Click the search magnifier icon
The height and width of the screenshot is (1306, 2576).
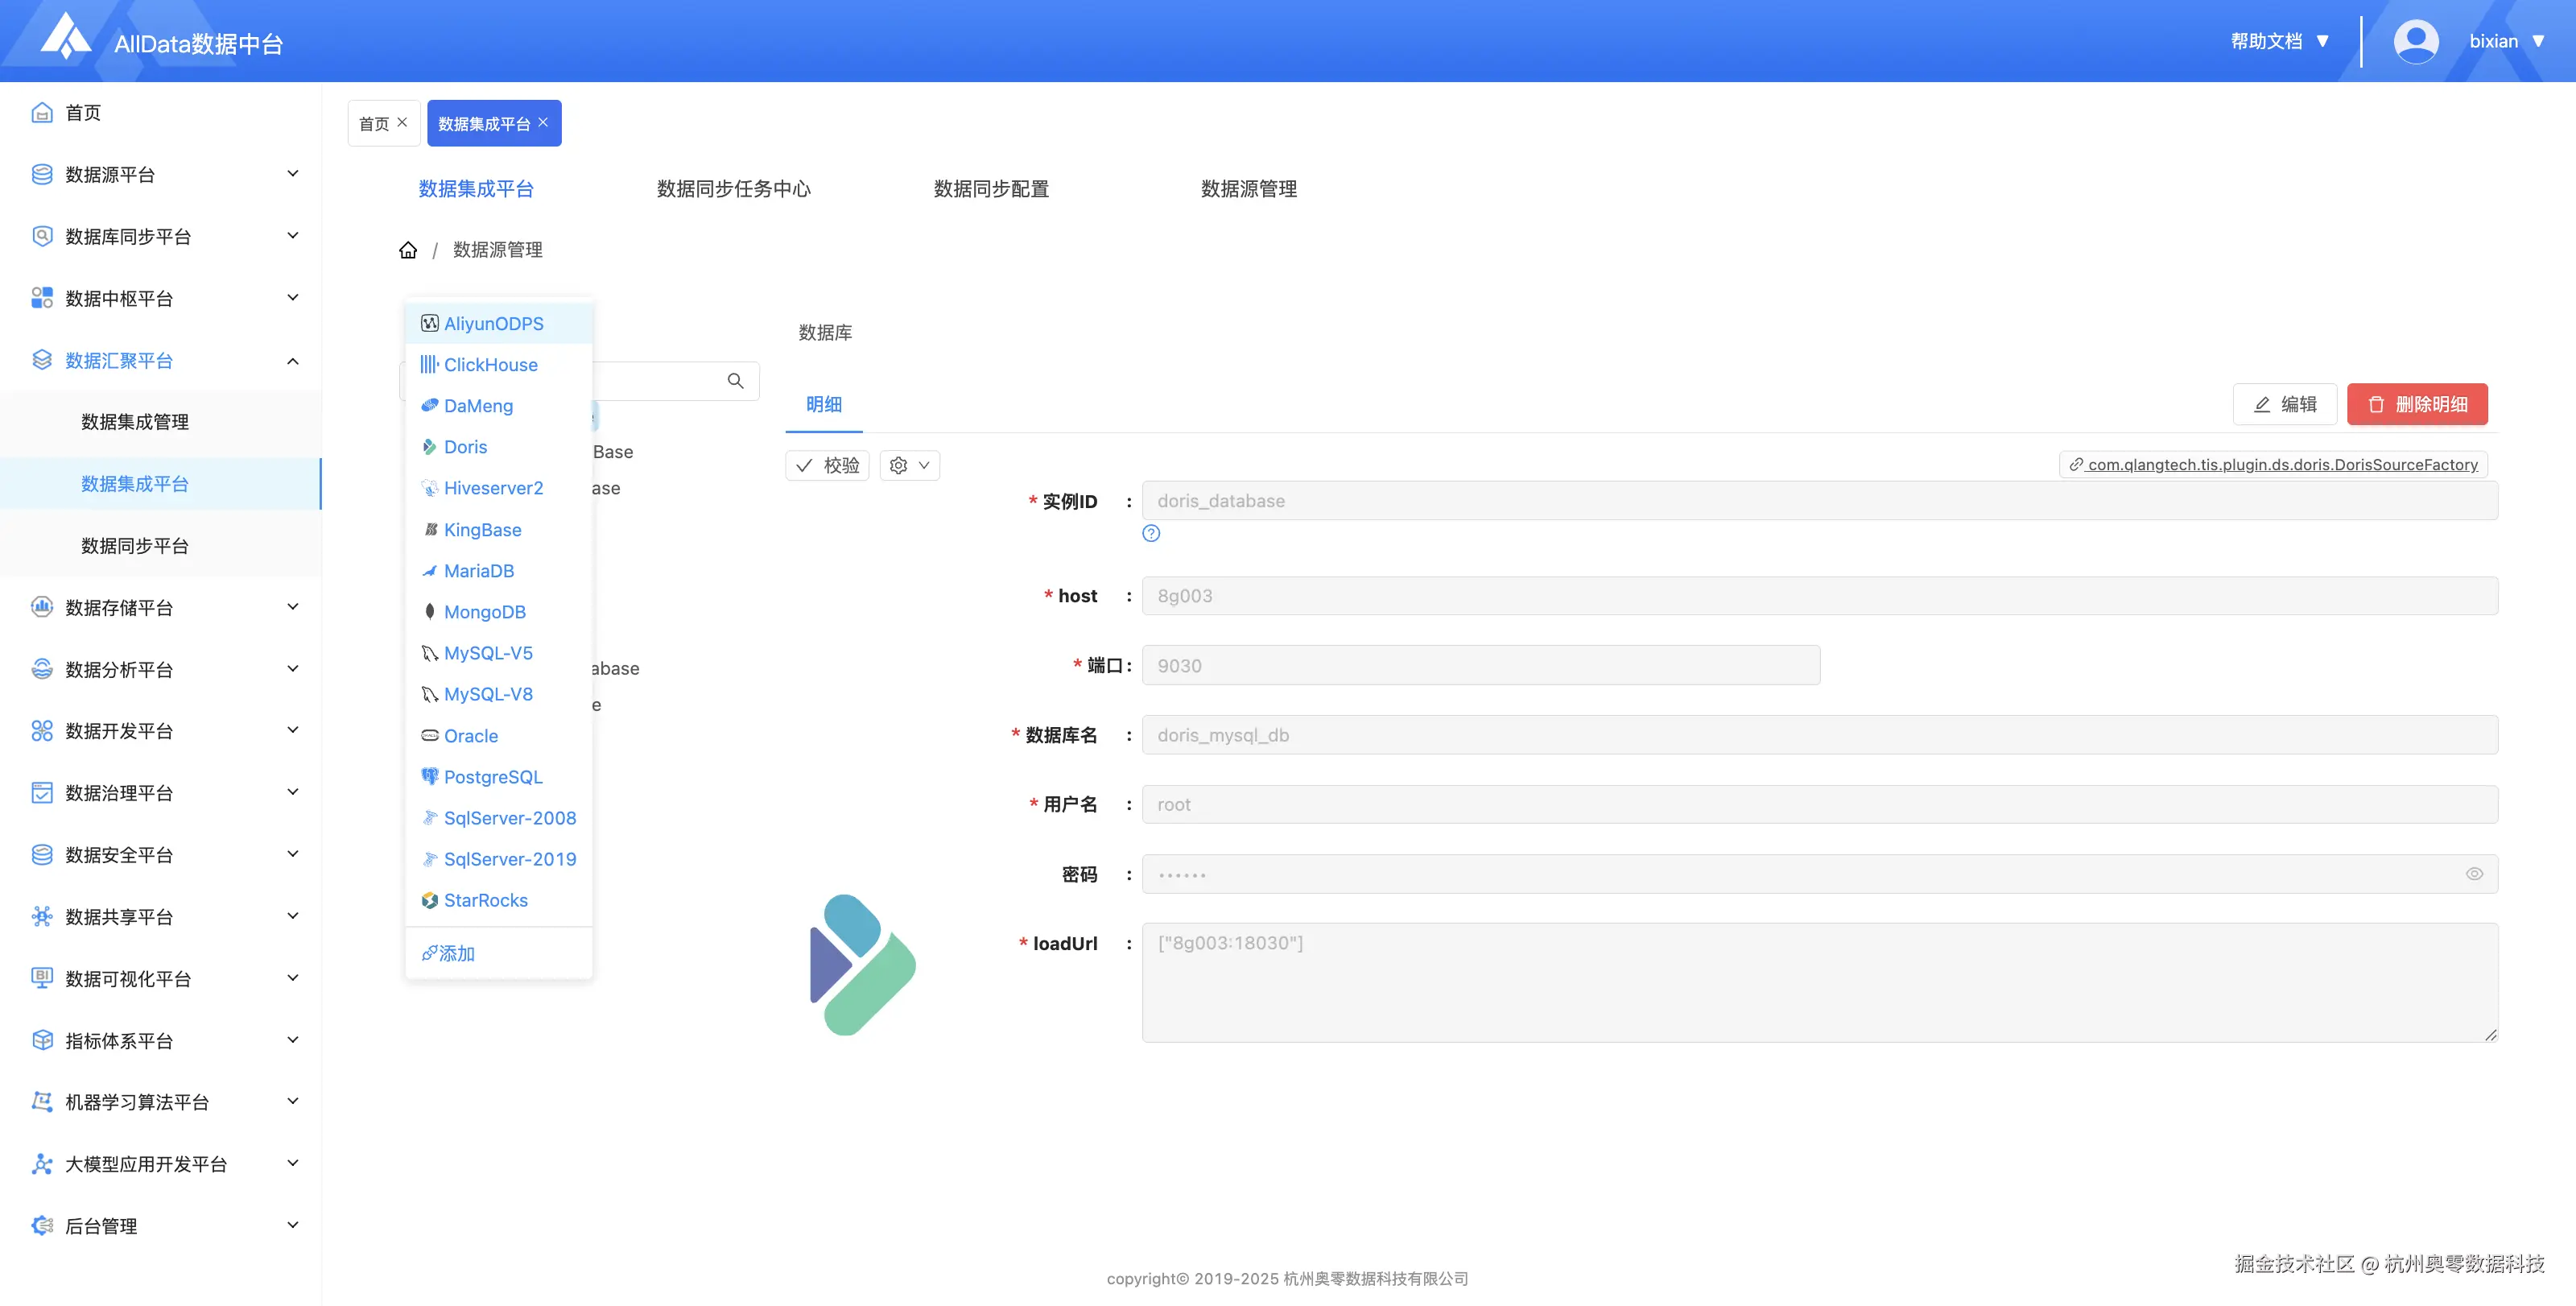click(735, 381)
